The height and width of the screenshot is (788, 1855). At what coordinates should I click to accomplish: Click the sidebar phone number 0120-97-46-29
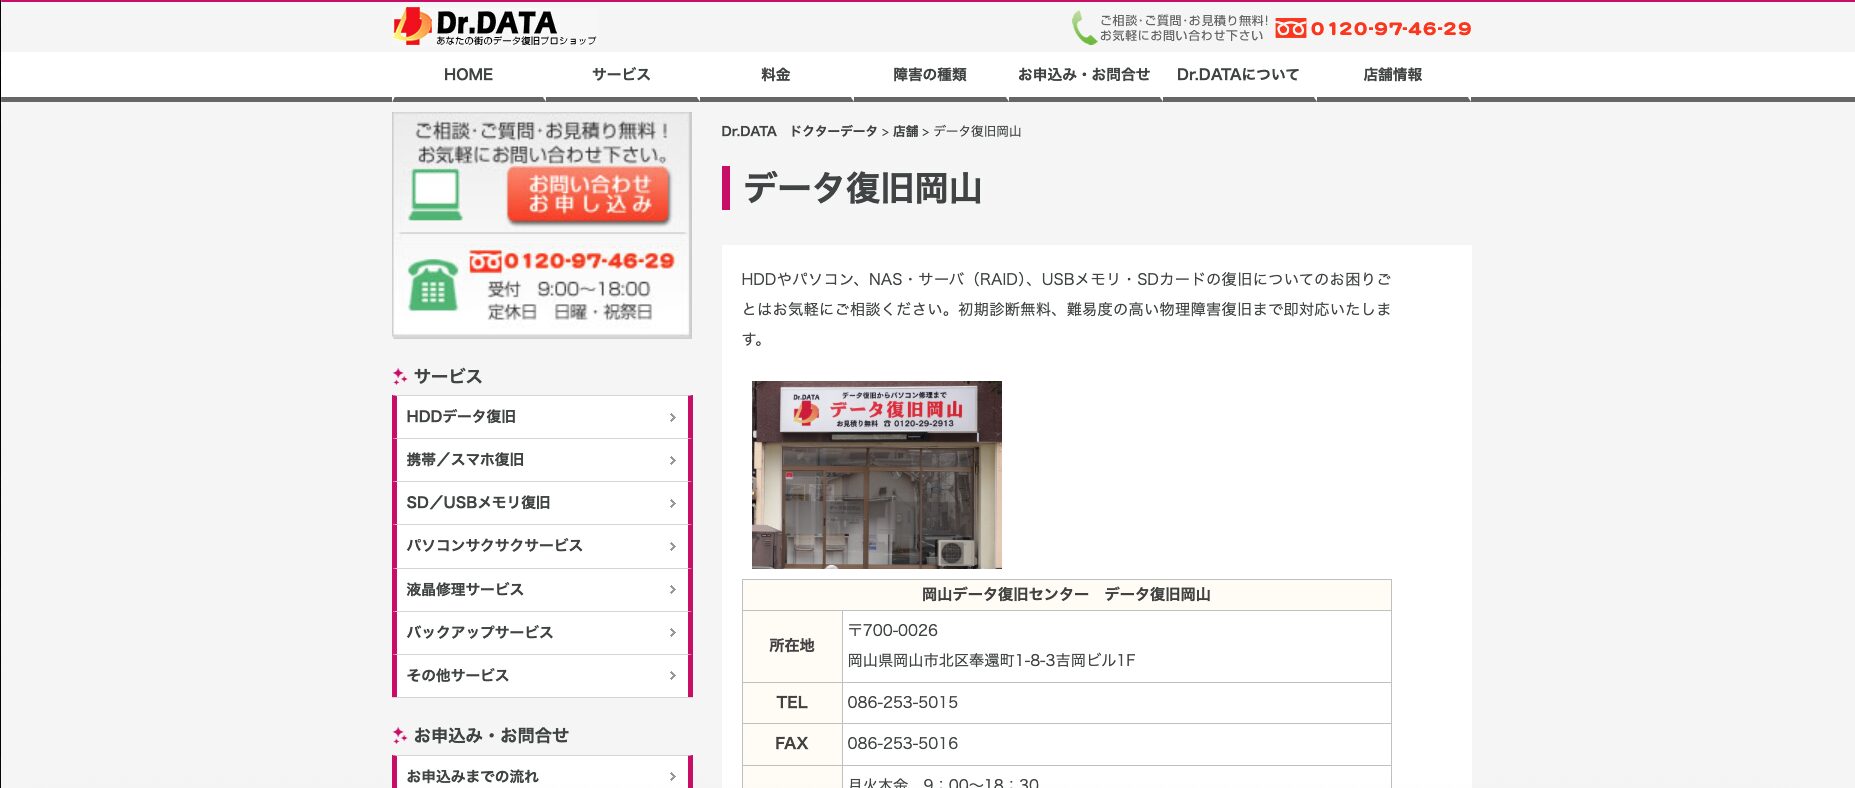[x=572, y=261]
